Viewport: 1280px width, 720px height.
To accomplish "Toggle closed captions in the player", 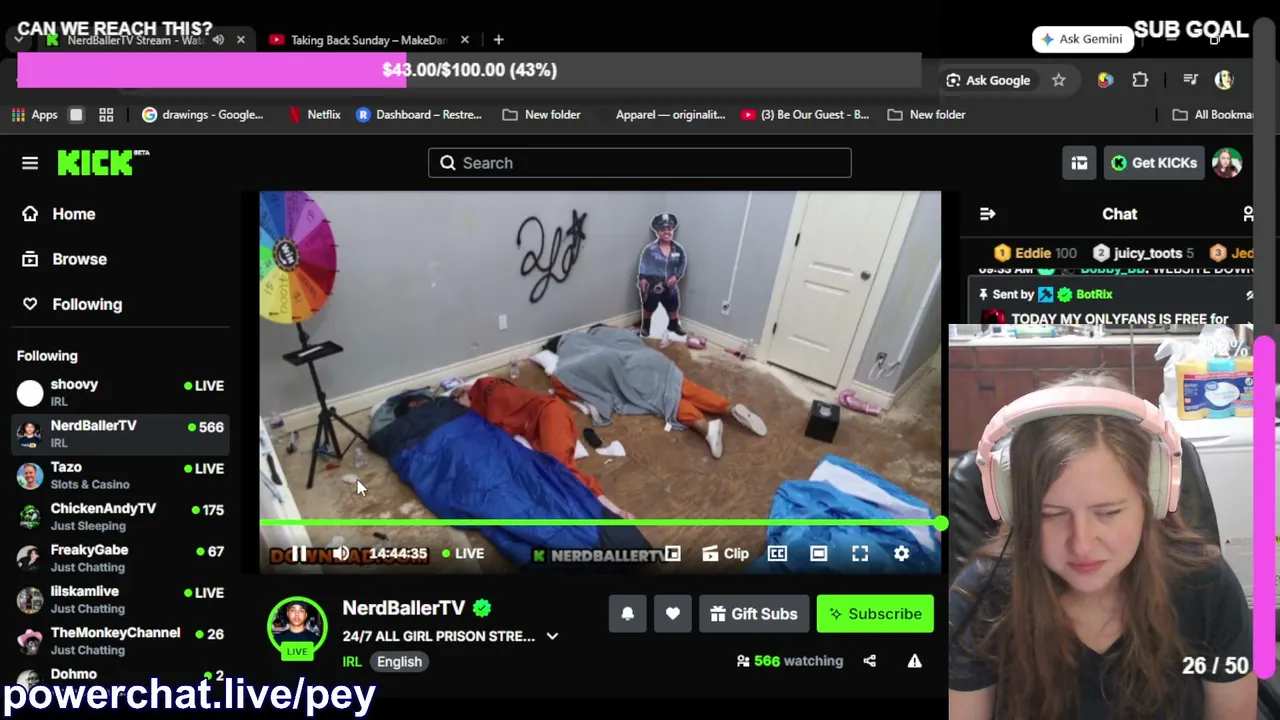I will tap(777, 554).
